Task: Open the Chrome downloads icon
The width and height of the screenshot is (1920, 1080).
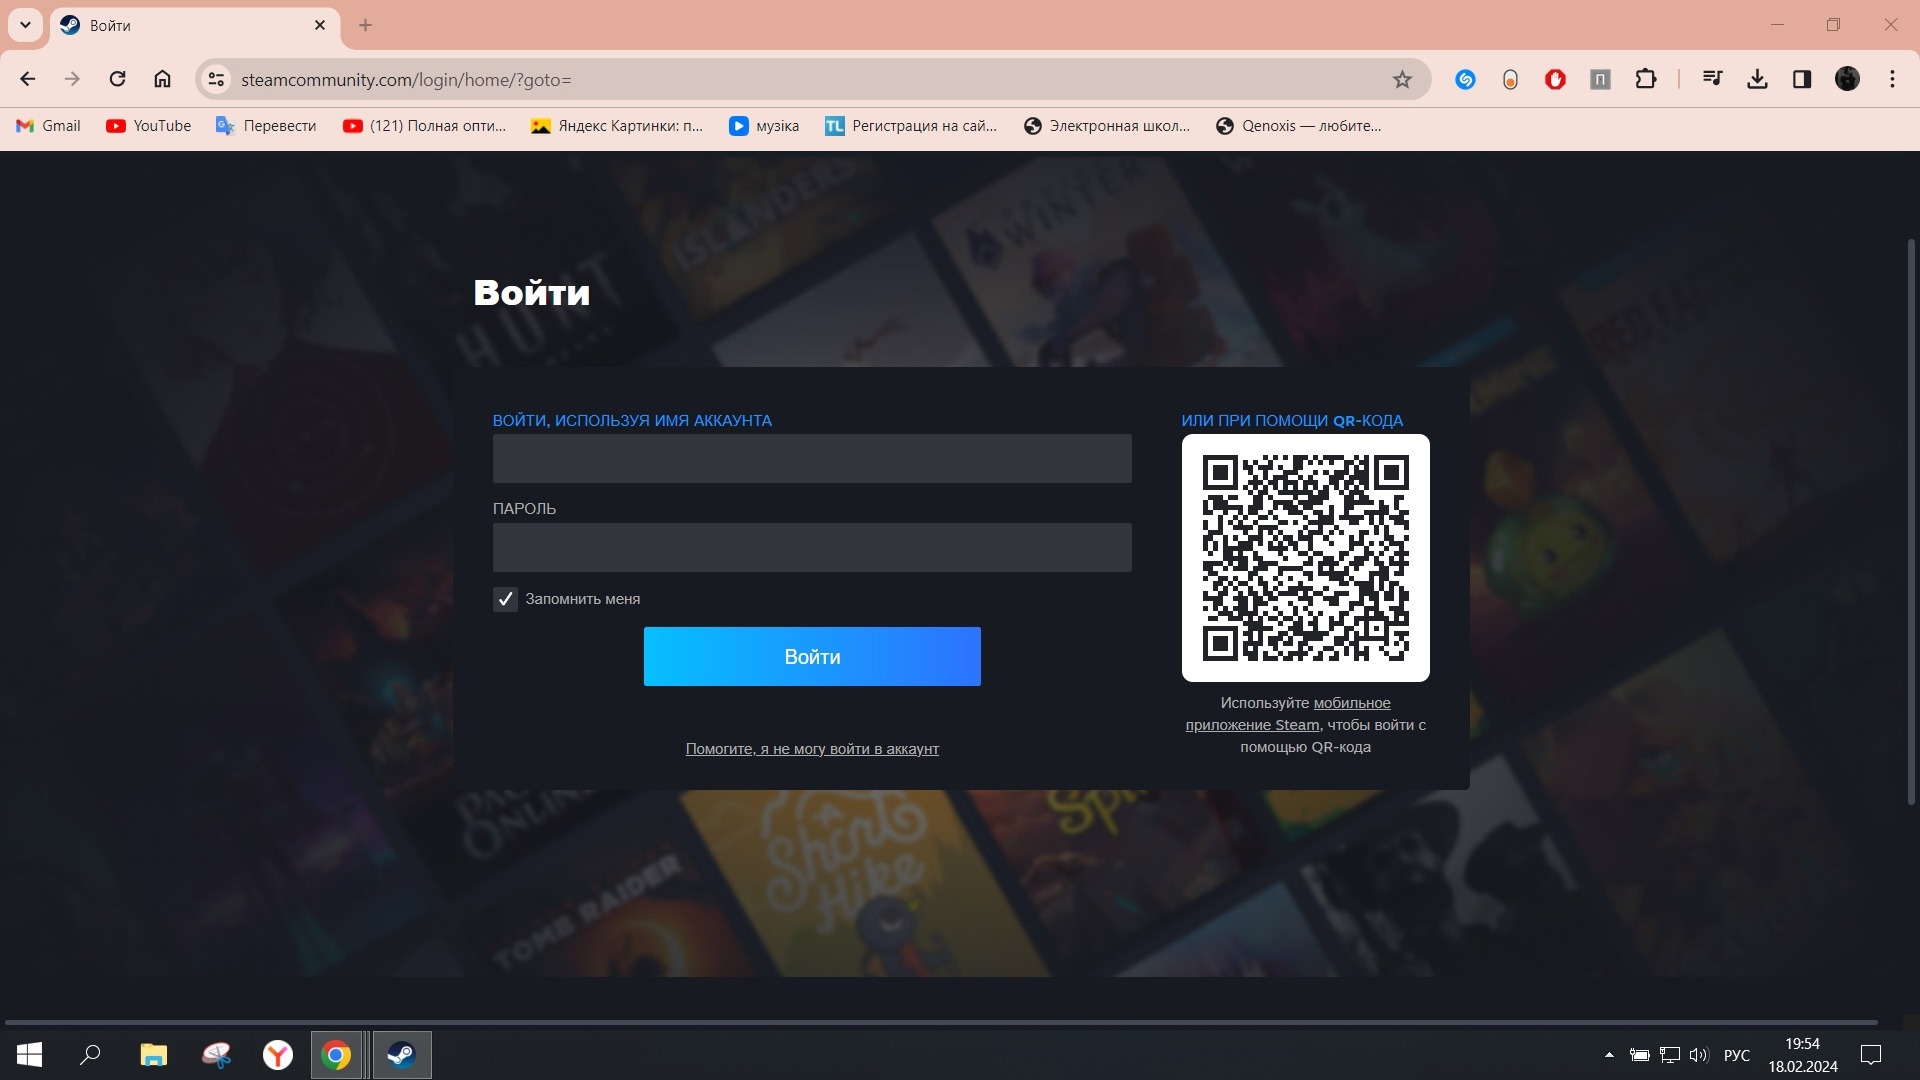Action: [x=1757, y=79]
